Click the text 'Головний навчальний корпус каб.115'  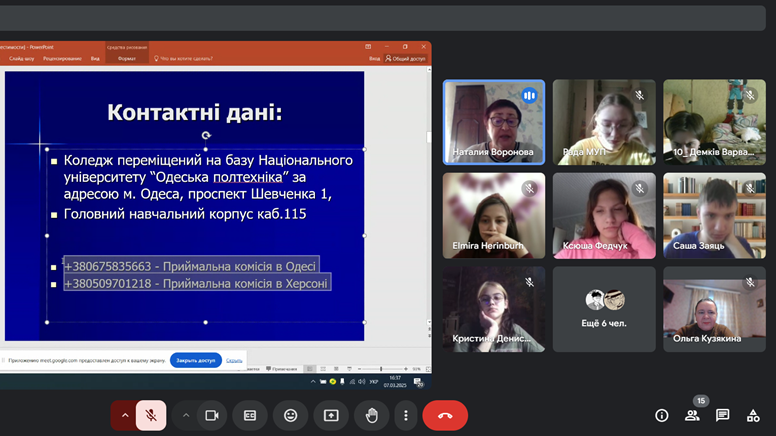coord(185,214)
